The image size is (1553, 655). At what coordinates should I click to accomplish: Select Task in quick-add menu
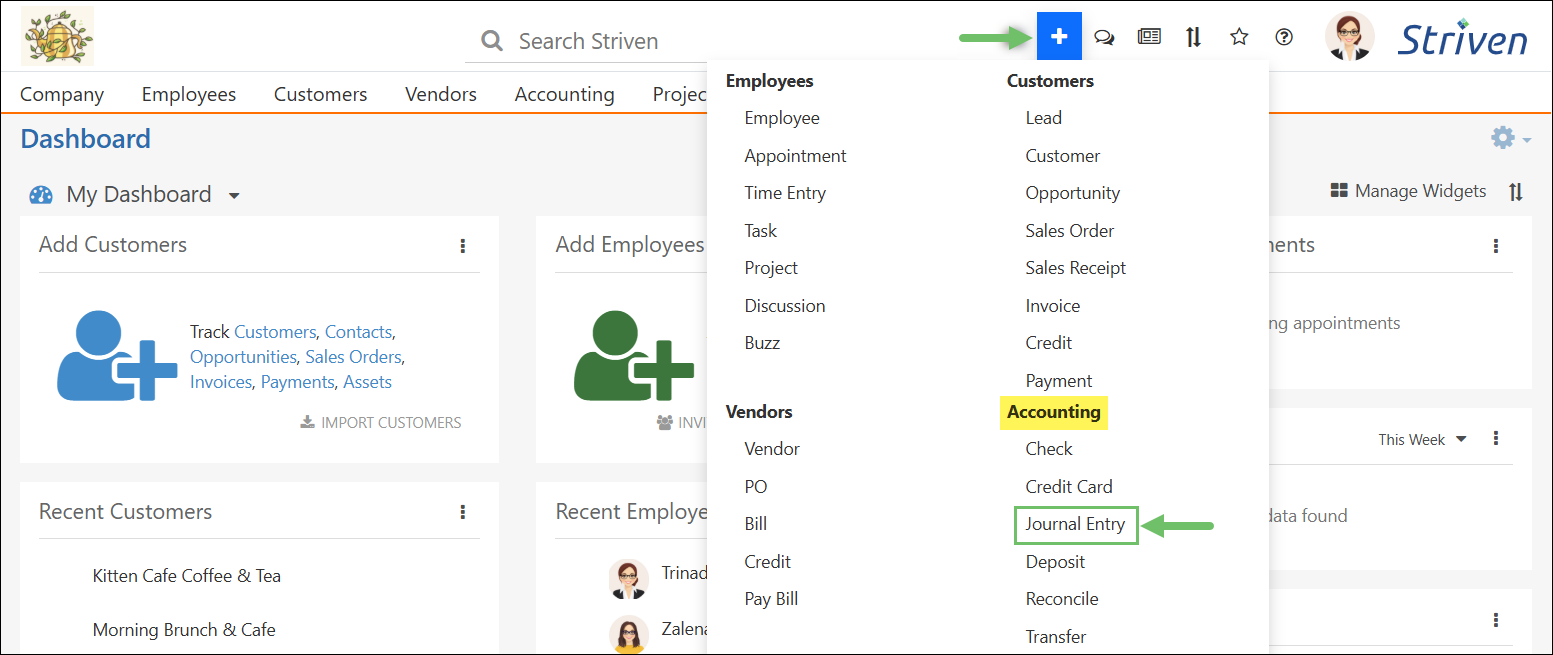click(x=760, y=231)
